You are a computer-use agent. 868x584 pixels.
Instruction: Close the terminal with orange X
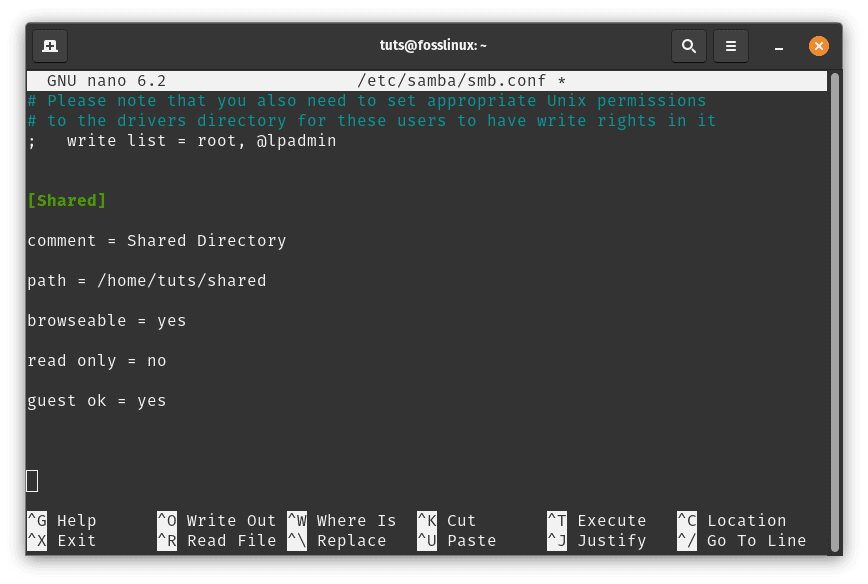point(818,46)
